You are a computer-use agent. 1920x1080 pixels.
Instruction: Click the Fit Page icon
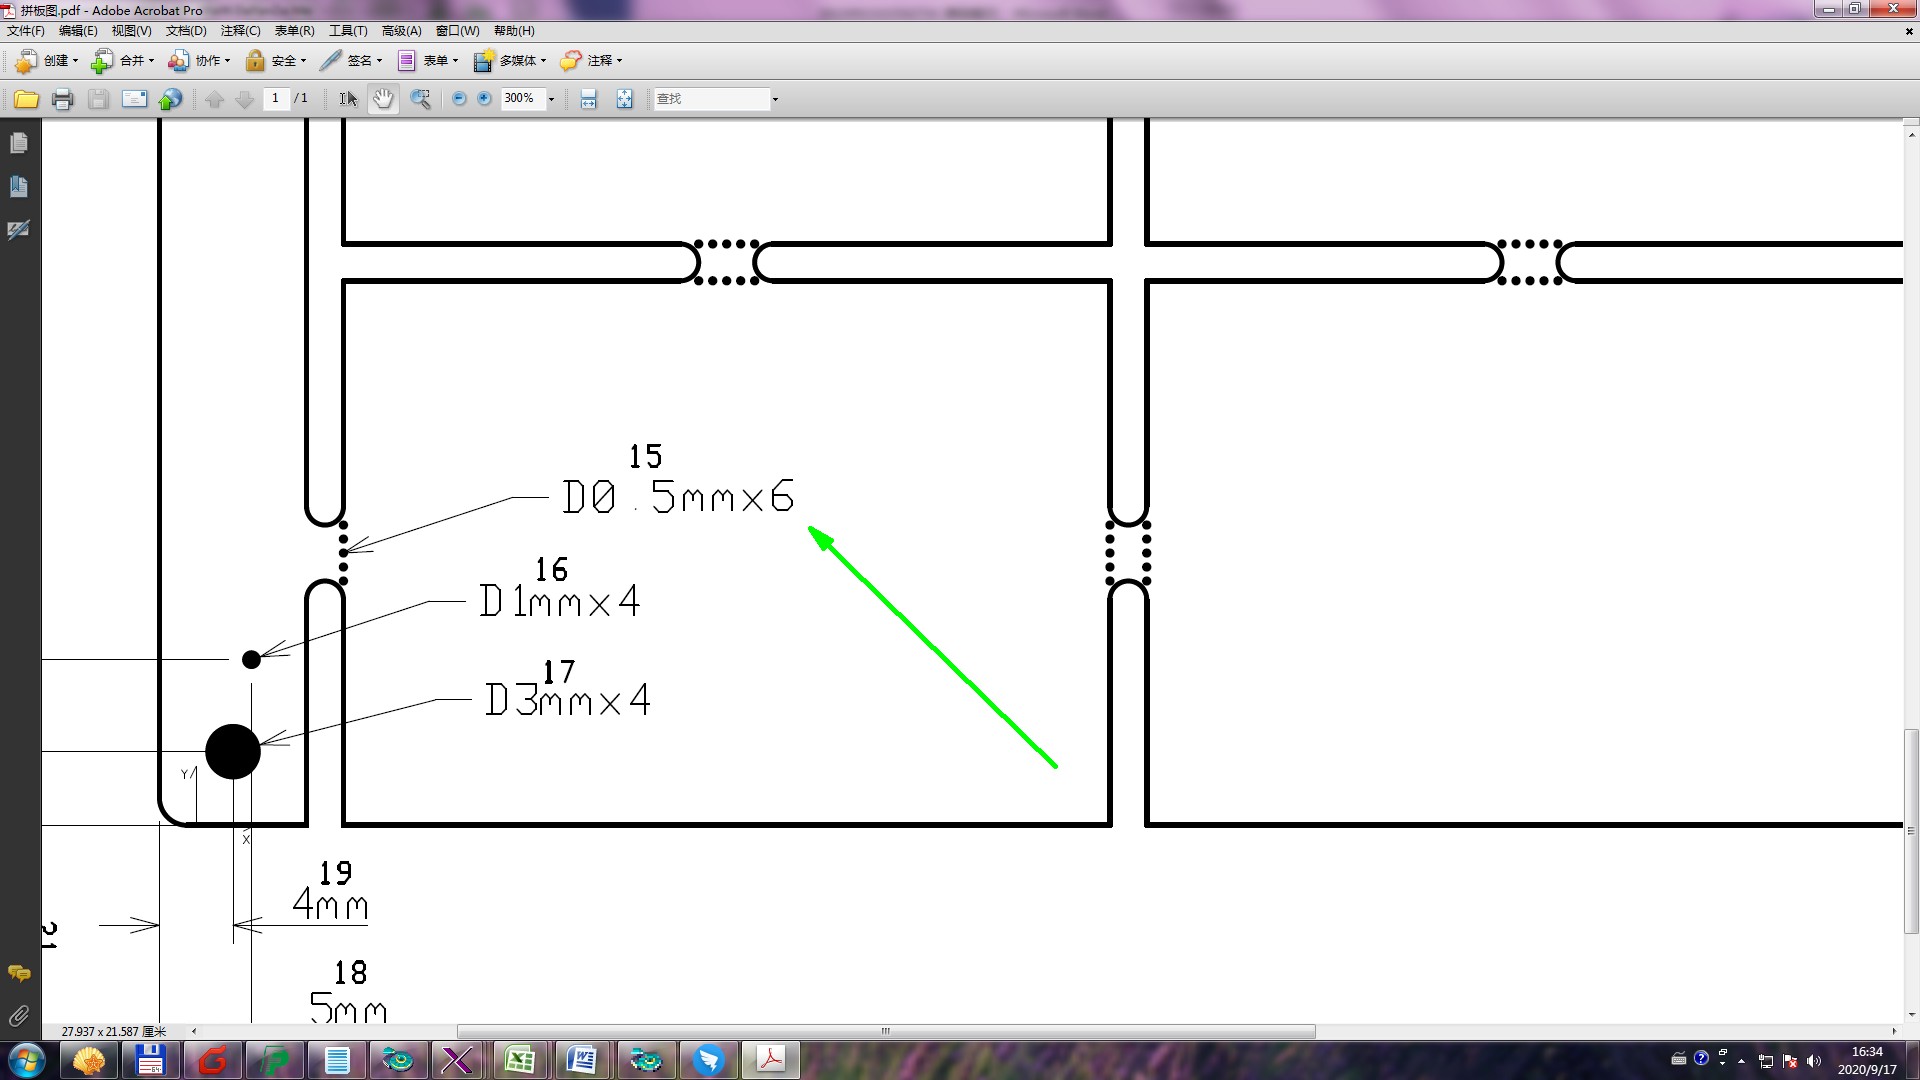624,99
